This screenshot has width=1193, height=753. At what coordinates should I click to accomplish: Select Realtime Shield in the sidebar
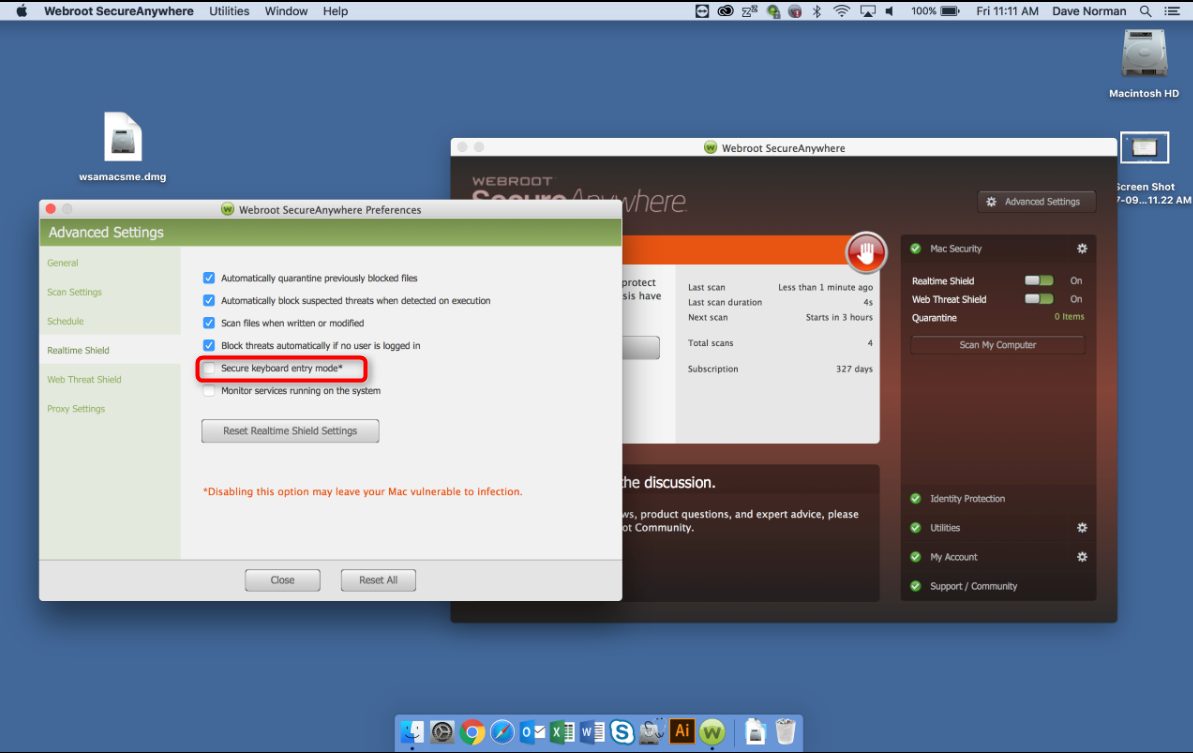click(78, 350)
